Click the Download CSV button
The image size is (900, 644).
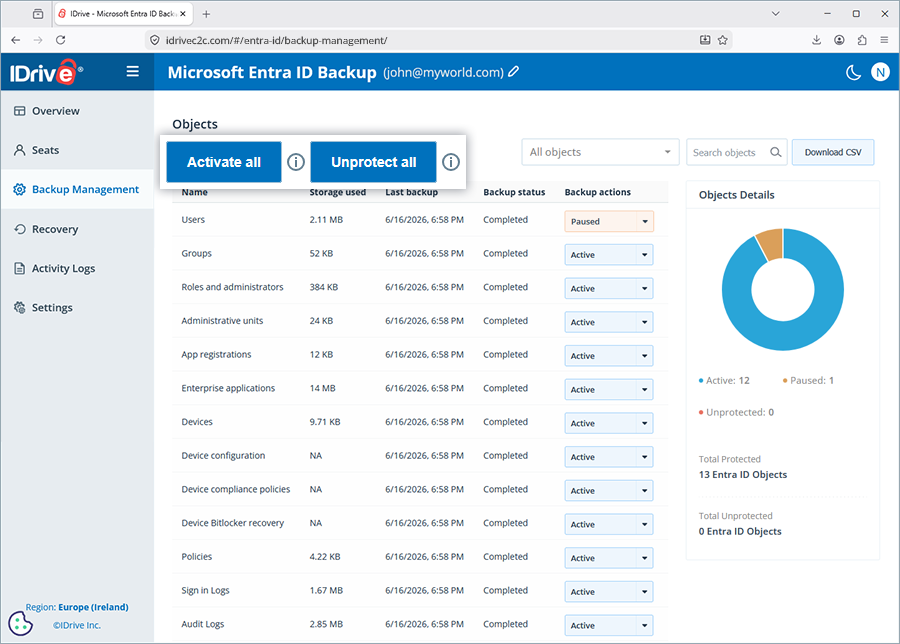833,152
